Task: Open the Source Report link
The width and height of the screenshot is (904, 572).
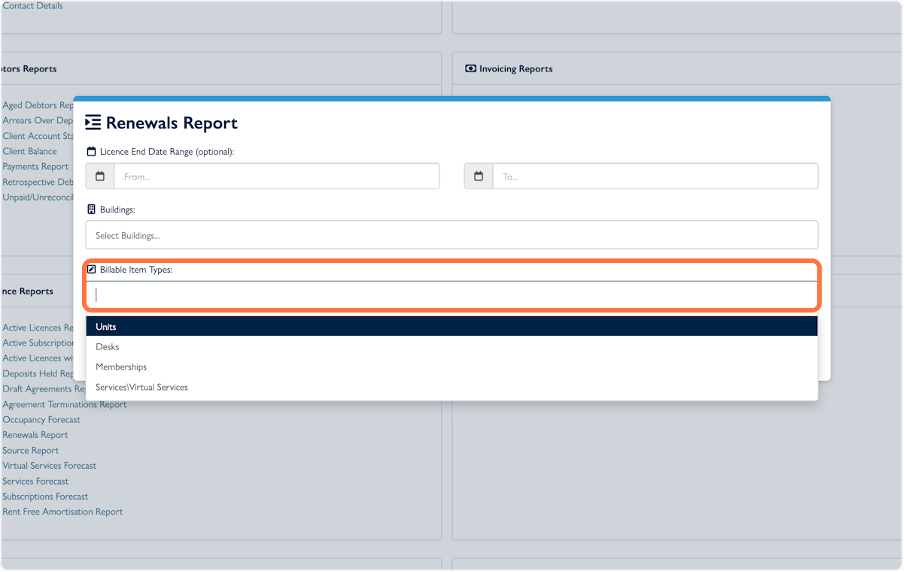Action: tap(30, 451)
